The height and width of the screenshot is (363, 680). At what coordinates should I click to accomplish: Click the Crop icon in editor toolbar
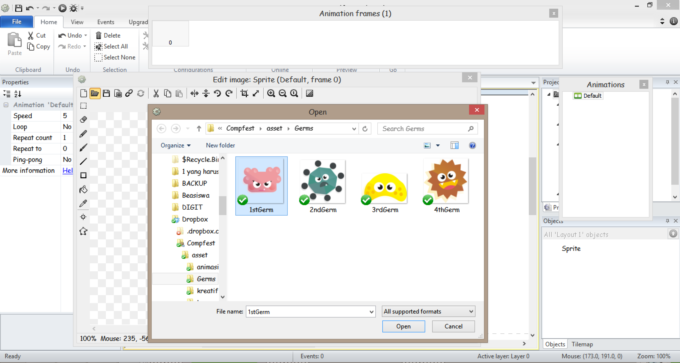pos(245,93)
